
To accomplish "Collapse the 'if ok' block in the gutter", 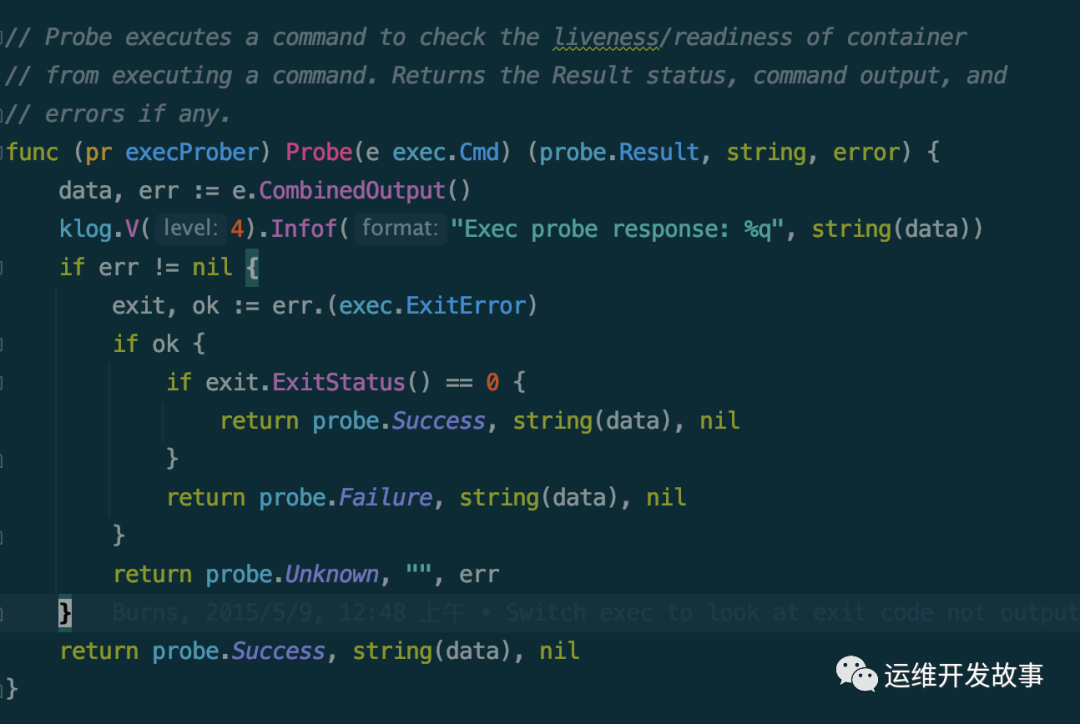I will click(3, 344).
